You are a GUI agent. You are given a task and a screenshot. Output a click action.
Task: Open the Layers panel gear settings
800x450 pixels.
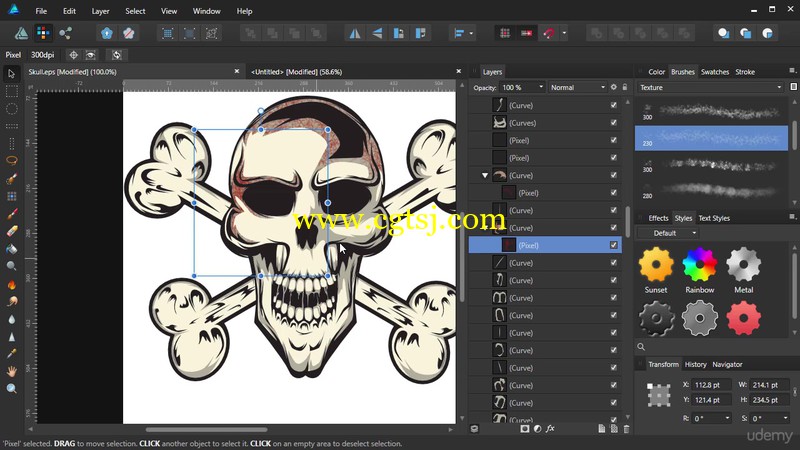click(614, 87)
